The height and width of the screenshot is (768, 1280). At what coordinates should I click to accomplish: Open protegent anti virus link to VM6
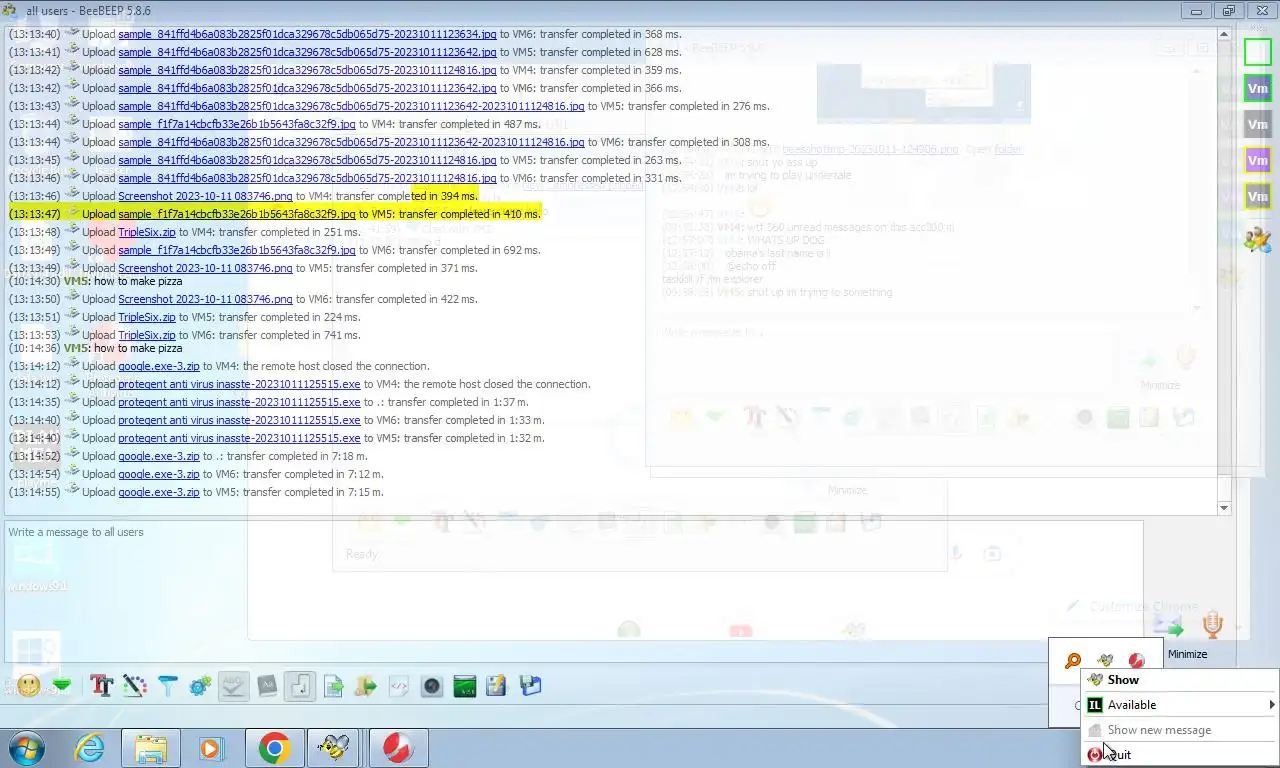[239, 420]
